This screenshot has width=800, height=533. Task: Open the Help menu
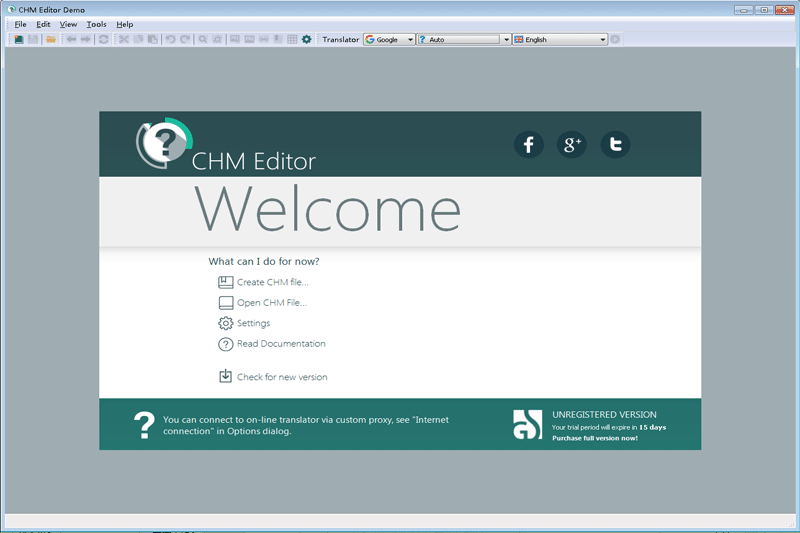point(124,24)
